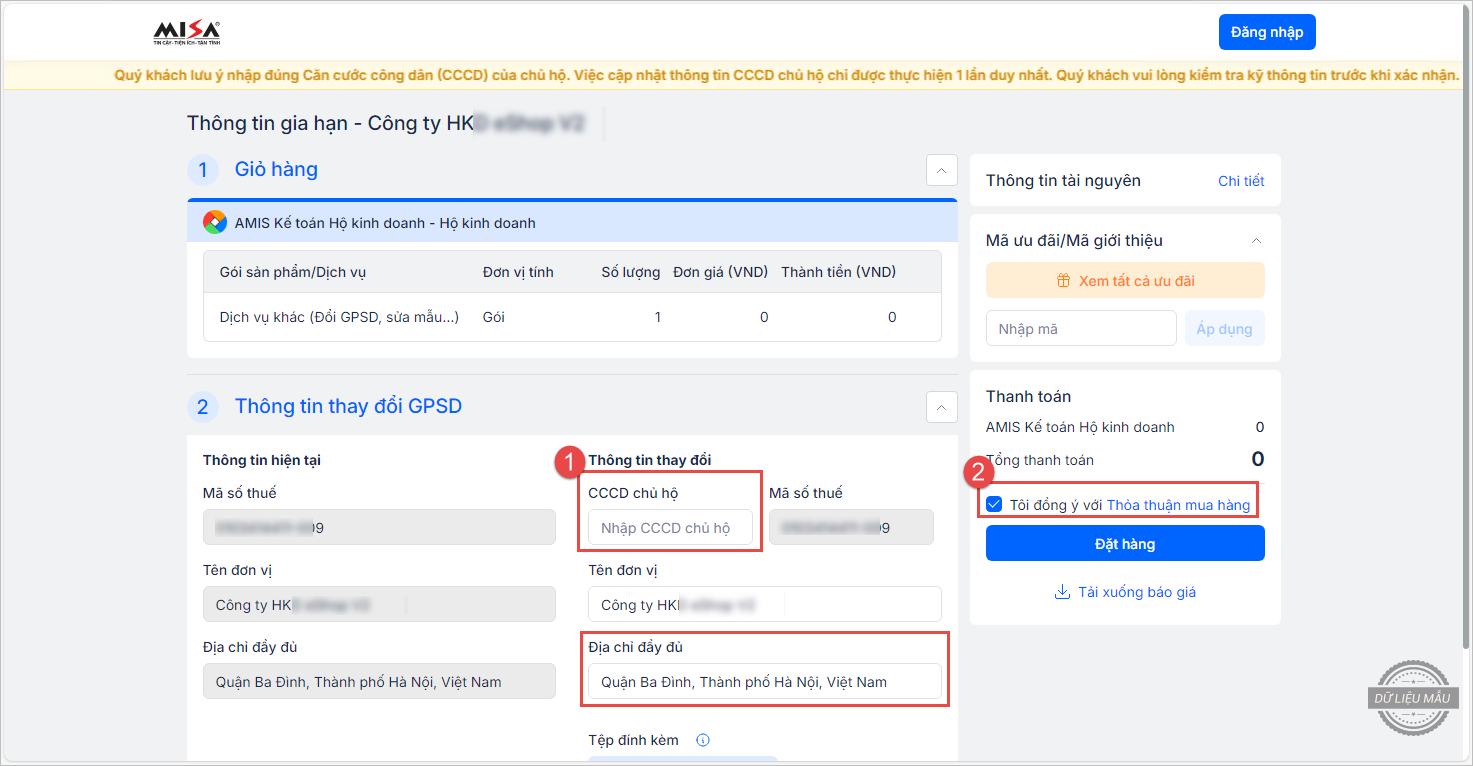This screenshot has height=766, width=1473.
Task: Focus the Nhập CCCD chủ hộ field
Action: pos(670,527)
